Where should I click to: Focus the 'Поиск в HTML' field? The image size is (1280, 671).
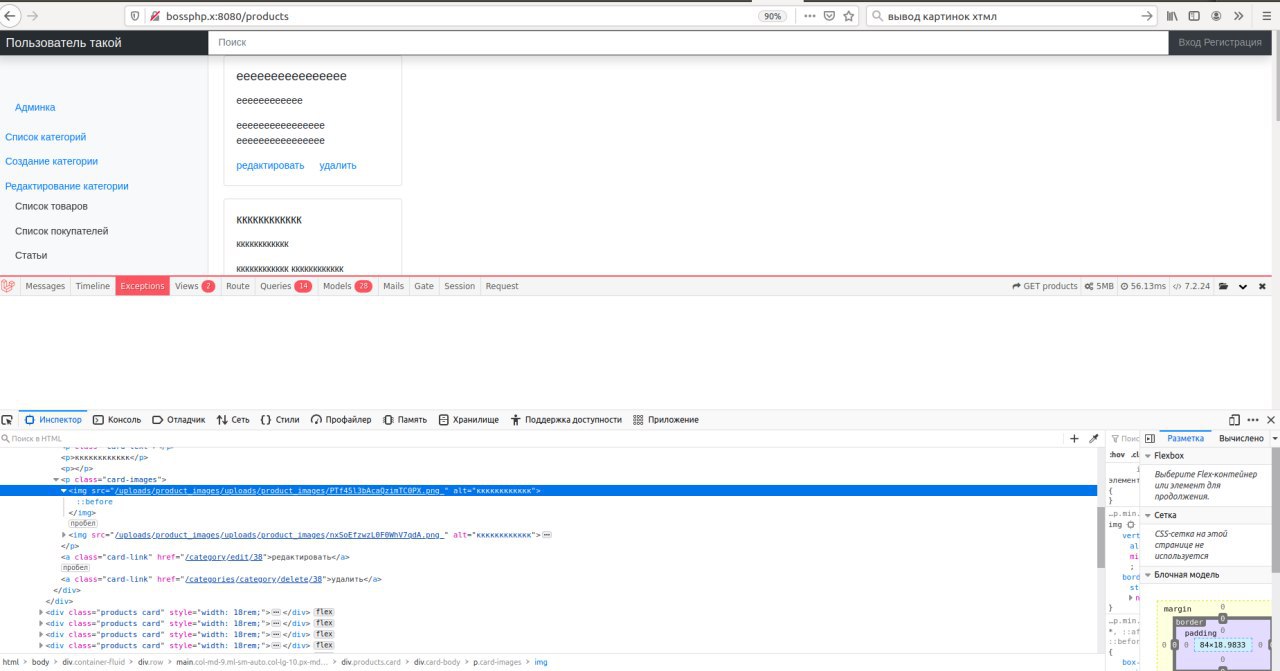[530, 439]
